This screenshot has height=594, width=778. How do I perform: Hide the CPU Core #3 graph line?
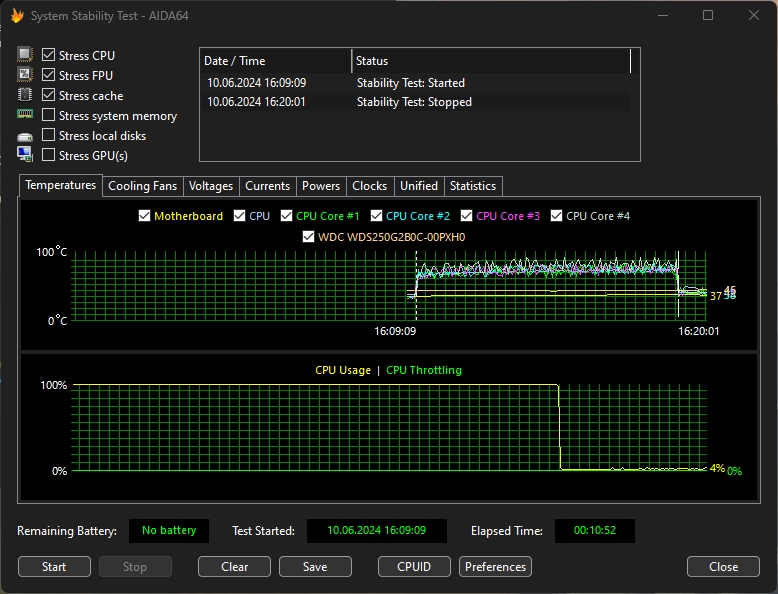466,216
